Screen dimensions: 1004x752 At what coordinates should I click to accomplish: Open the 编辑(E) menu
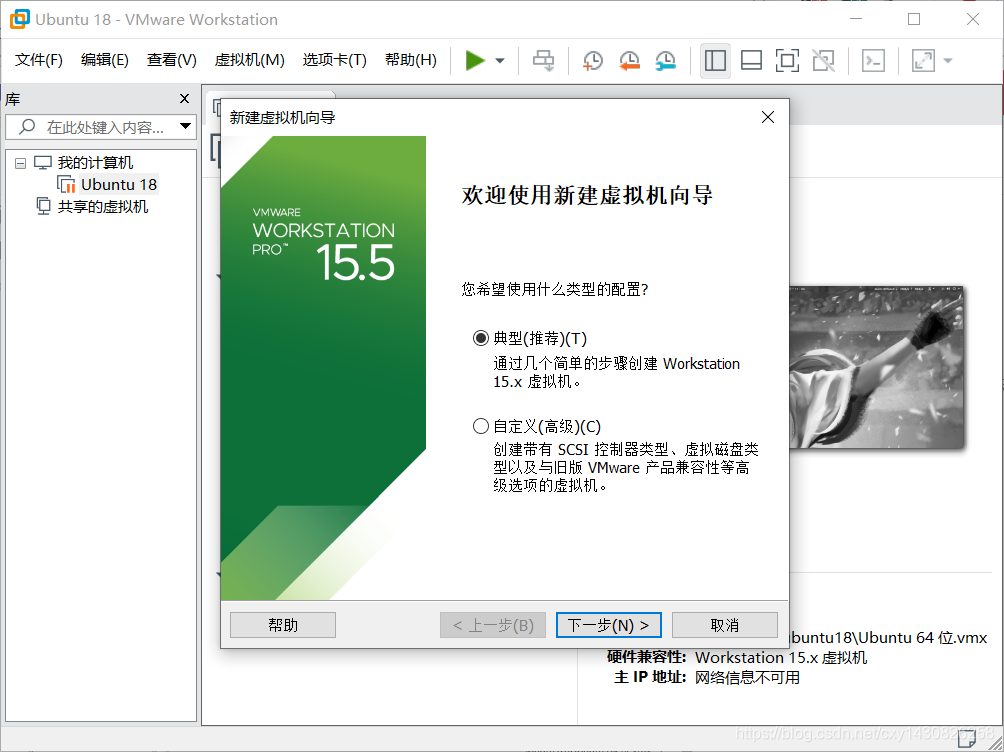[x=105, y=60]
